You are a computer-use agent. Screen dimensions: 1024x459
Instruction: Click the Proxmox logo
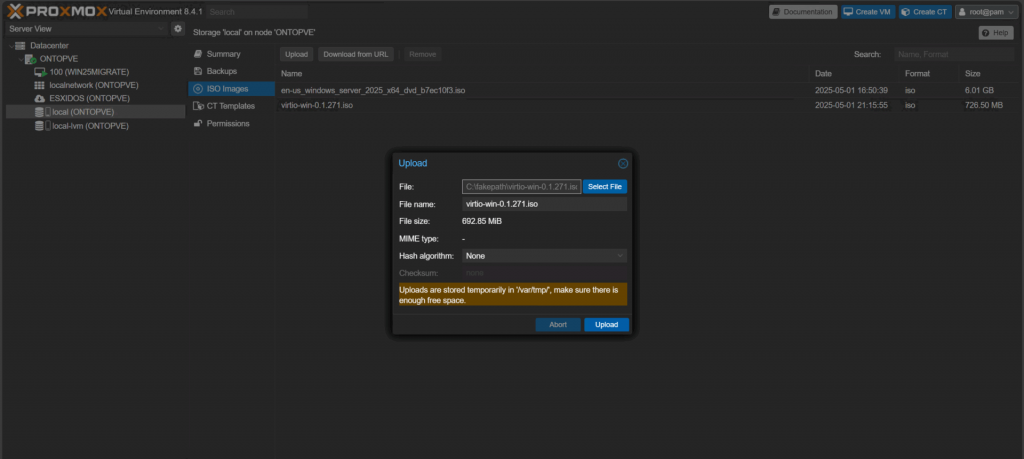(56, 11)
